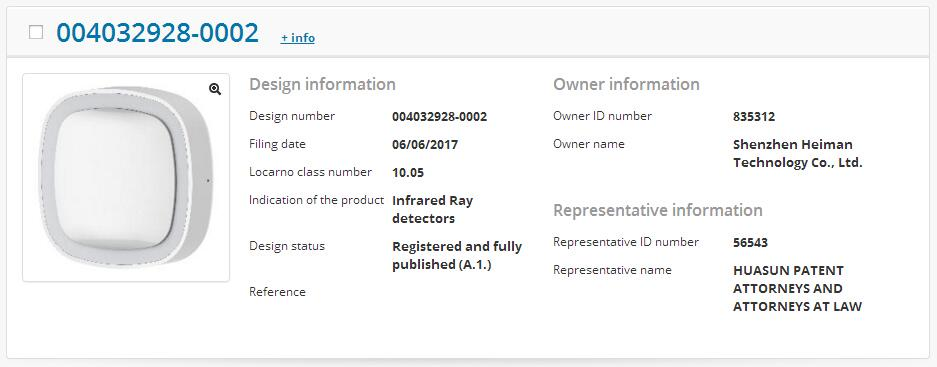Click the Reference field label
This screenshot has height=367, width=937.
277,292
